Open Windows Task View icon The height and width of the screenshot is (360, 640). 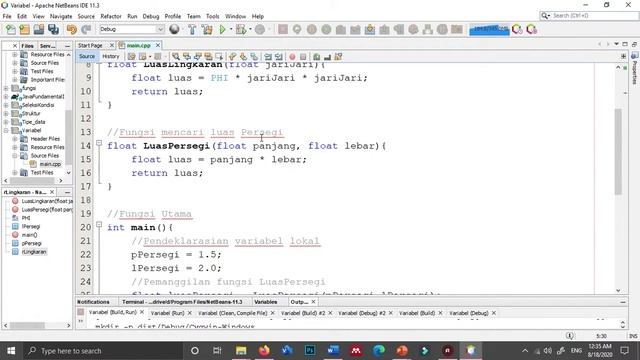pos(217,351)
